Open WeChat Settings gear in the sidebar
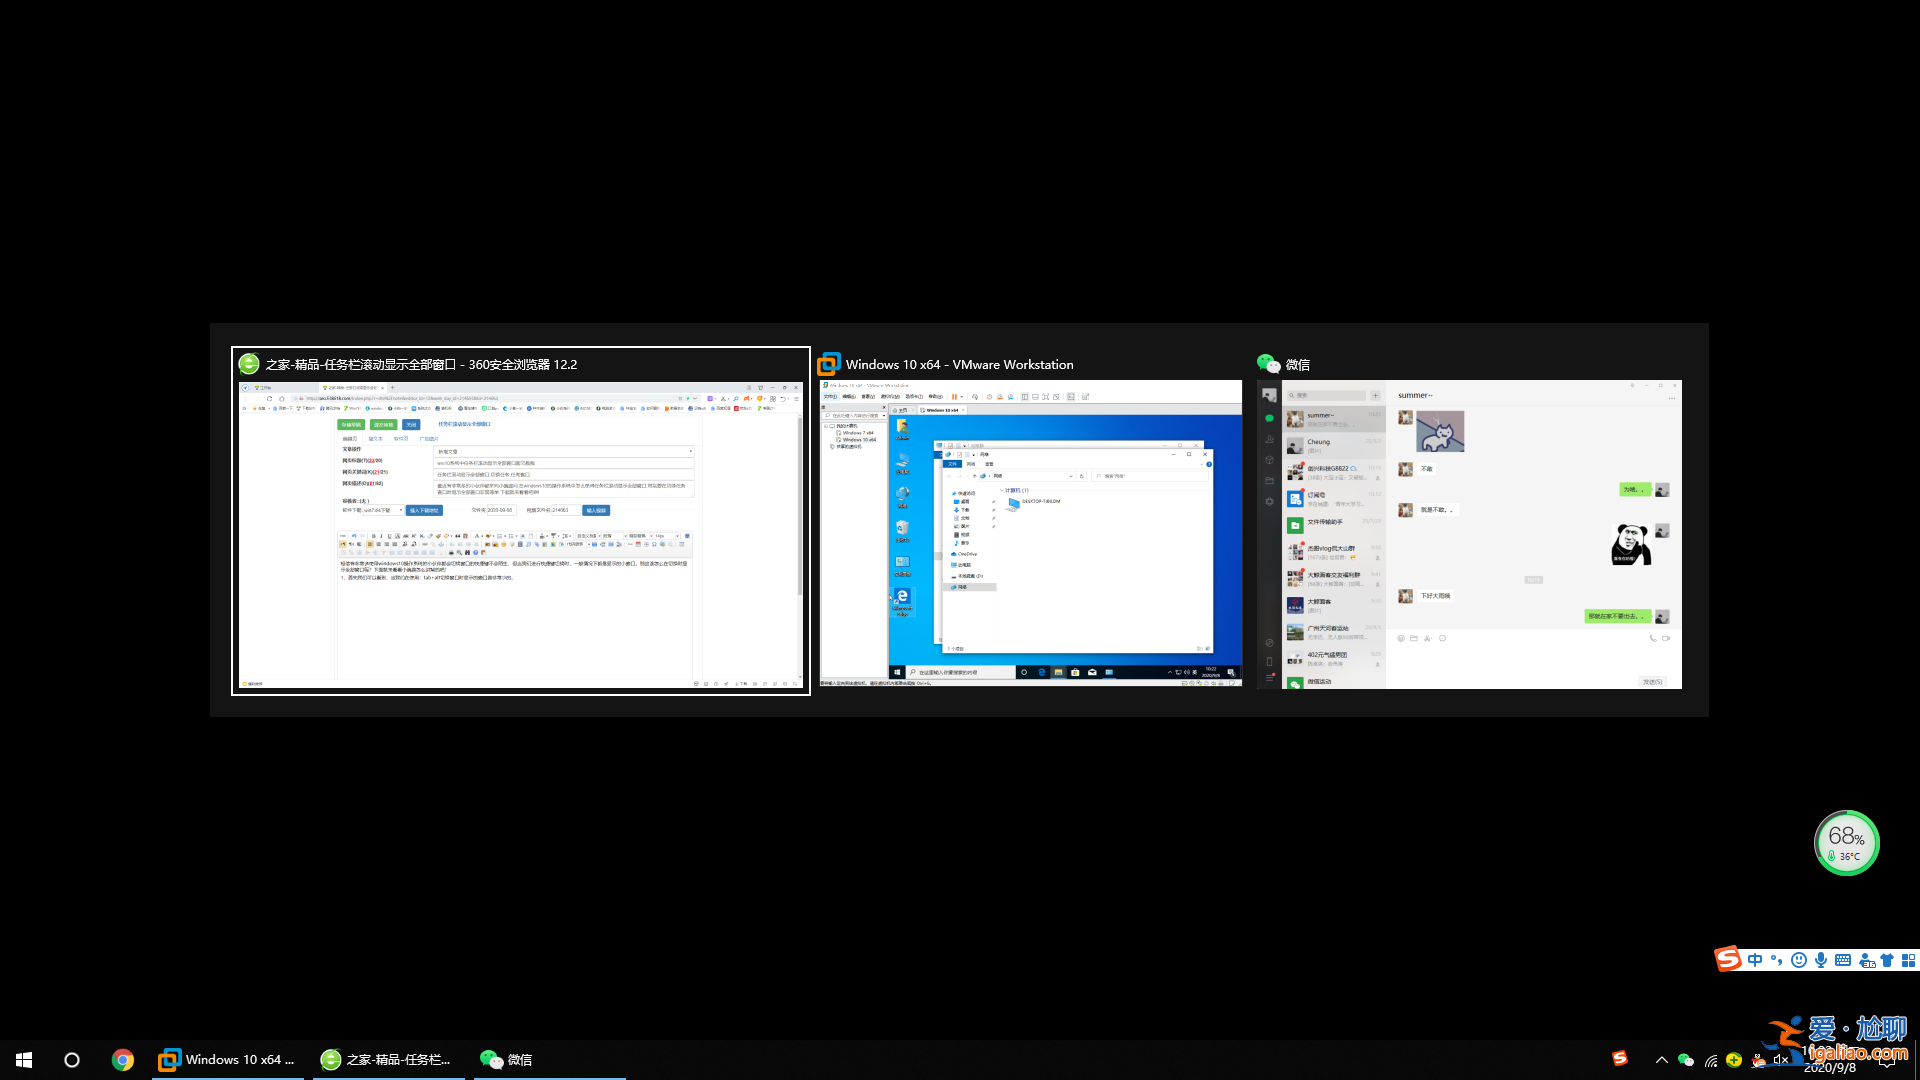The width and height of the screenshot is (1920, 1080). point(1268,501)
